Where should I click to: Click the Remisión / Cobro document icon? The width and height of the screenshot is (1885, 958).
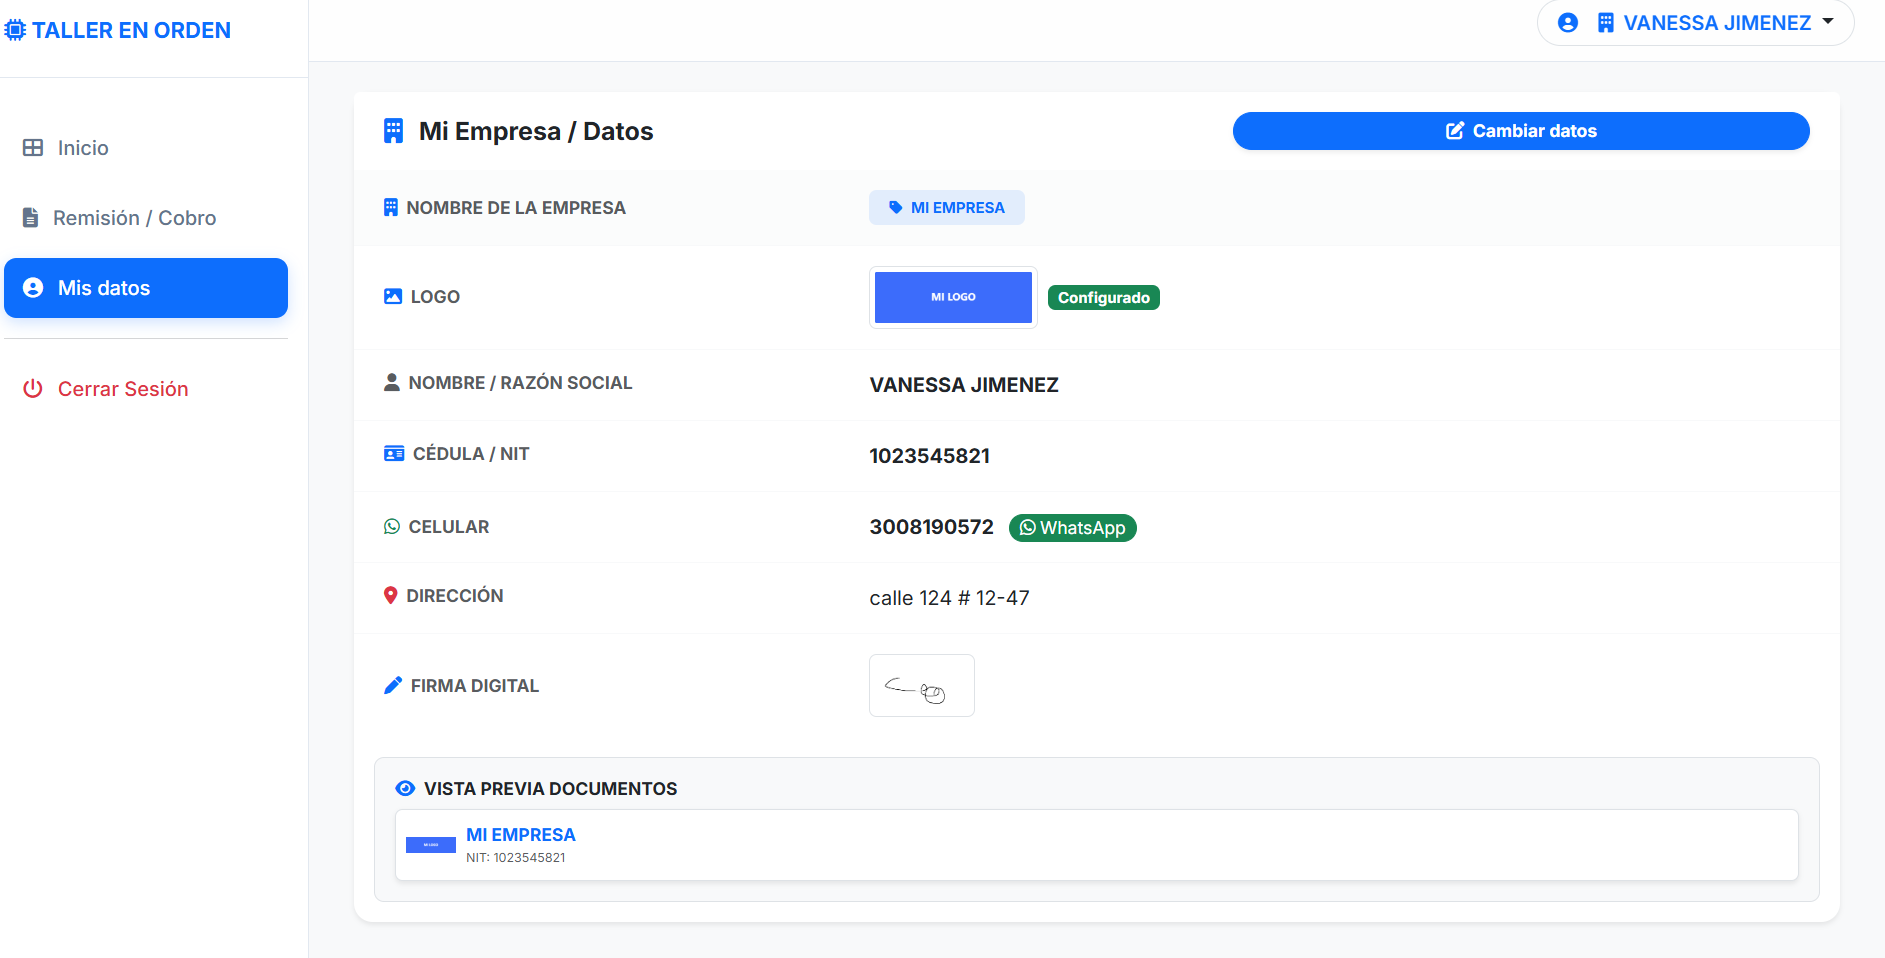(x=31, y=218)
